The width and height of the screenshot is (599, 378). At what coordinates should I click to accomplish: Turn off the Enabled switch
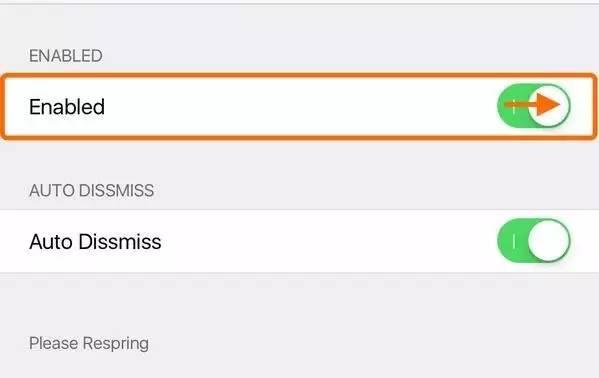(533, 105)
